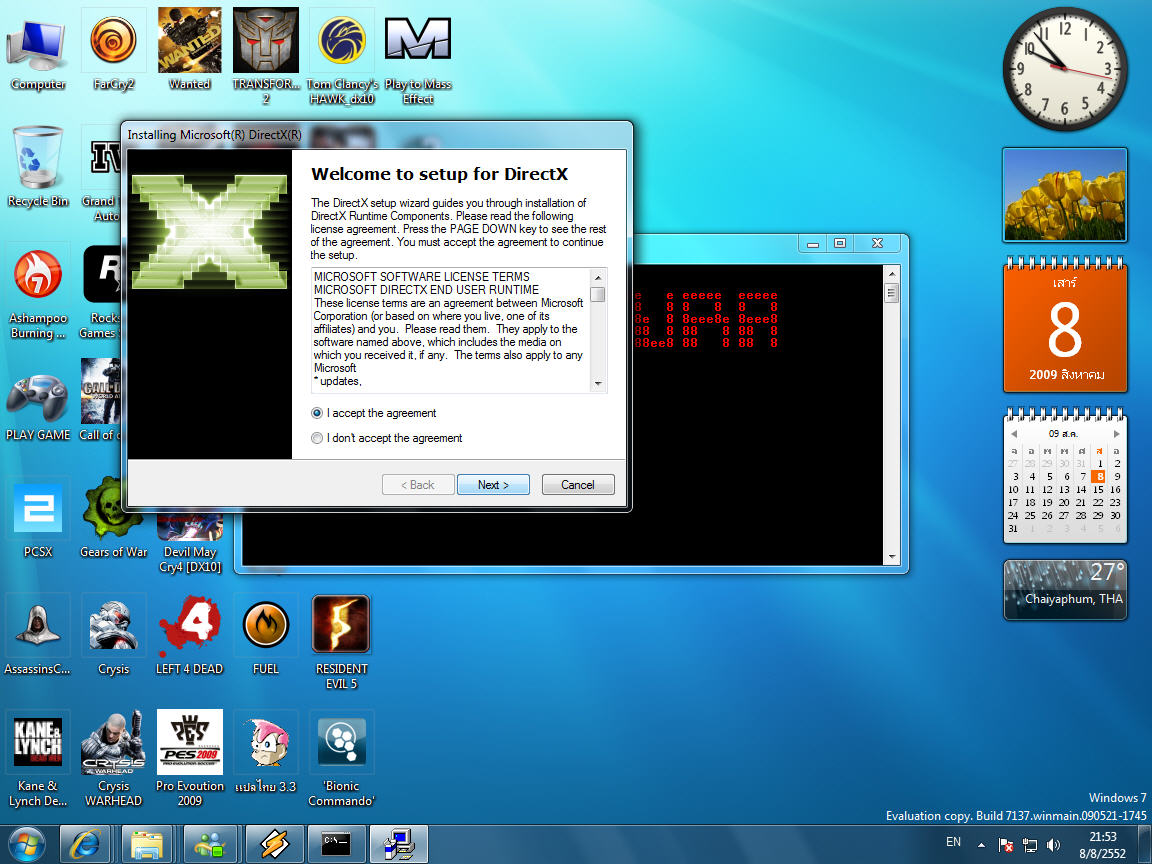The width and height of the screenshot is (1152, 864).
Task: Click the Next button in DirectX setup
Action: click(493, 485)
